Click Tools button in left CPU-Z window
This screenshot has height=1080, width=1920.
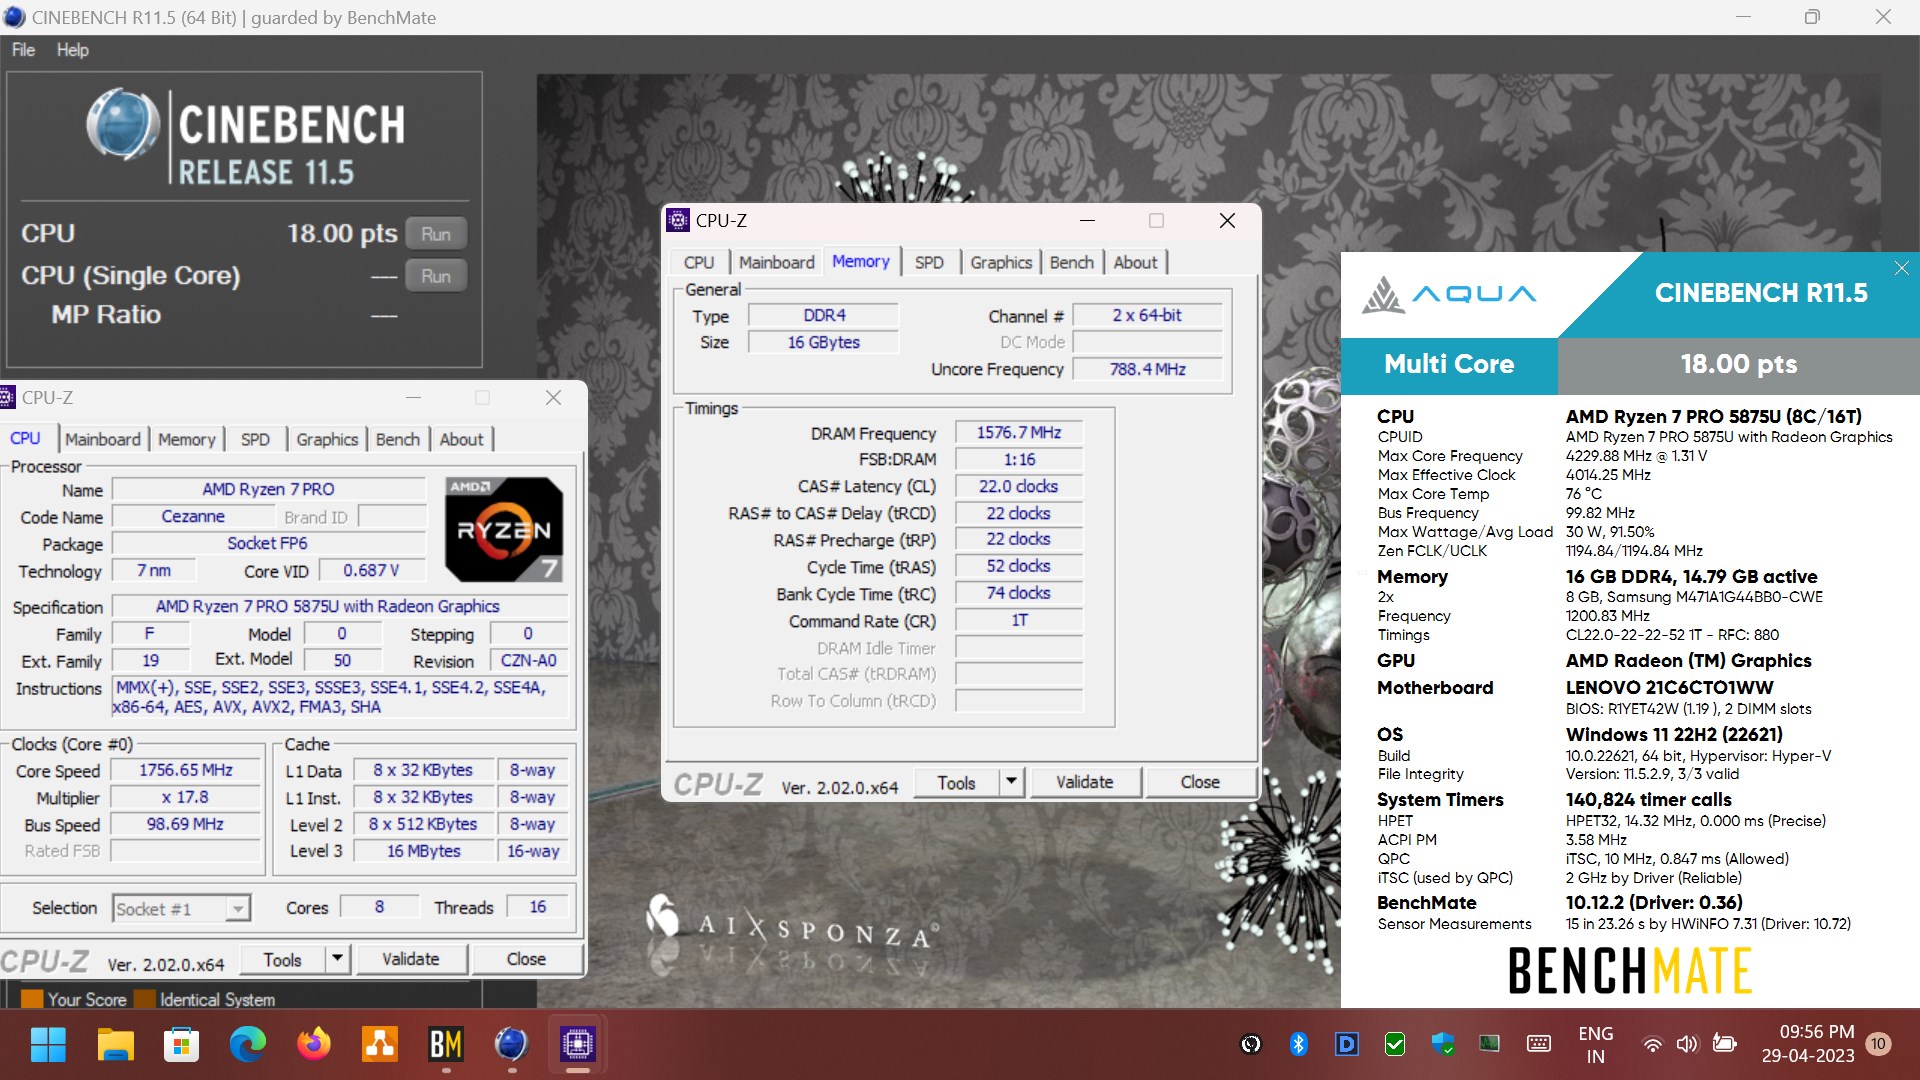click(282, 959)
